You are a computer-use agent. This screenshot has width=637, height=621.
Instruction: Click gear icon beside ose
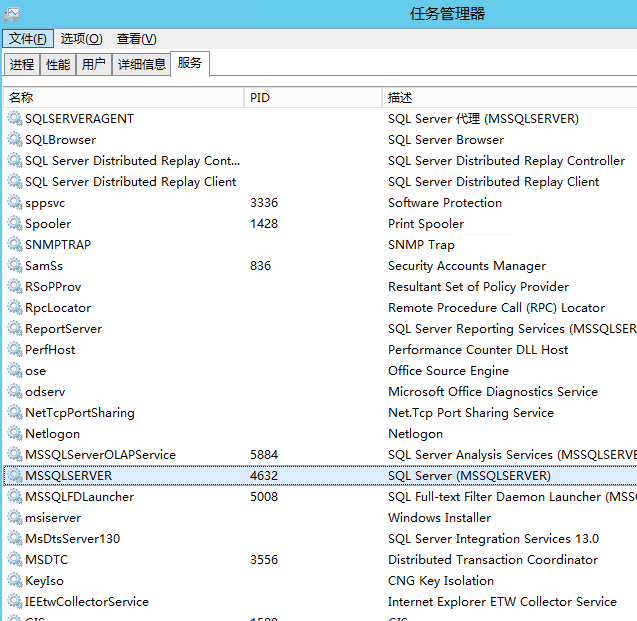pos(15,370)
